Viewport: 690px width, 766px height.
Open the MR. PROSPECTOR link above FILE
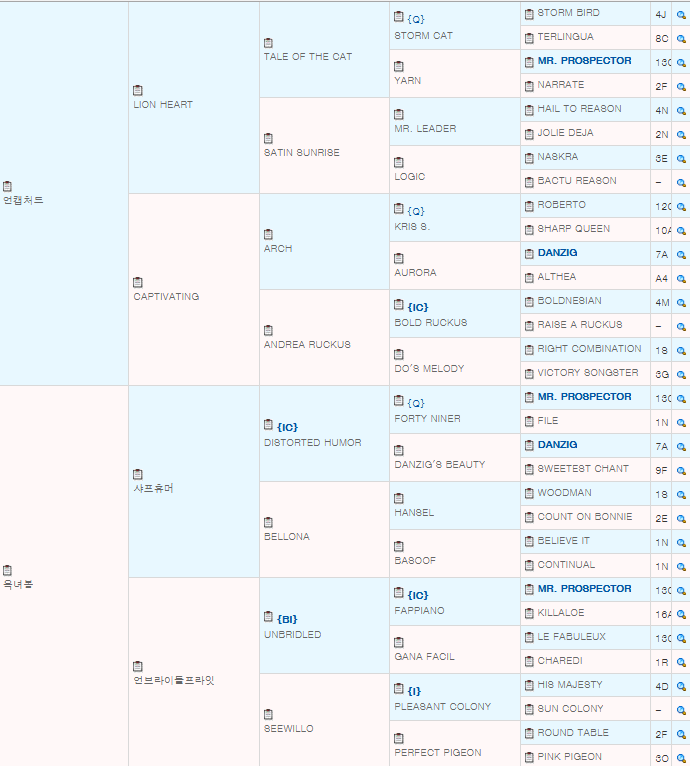(x=584, y=397)
